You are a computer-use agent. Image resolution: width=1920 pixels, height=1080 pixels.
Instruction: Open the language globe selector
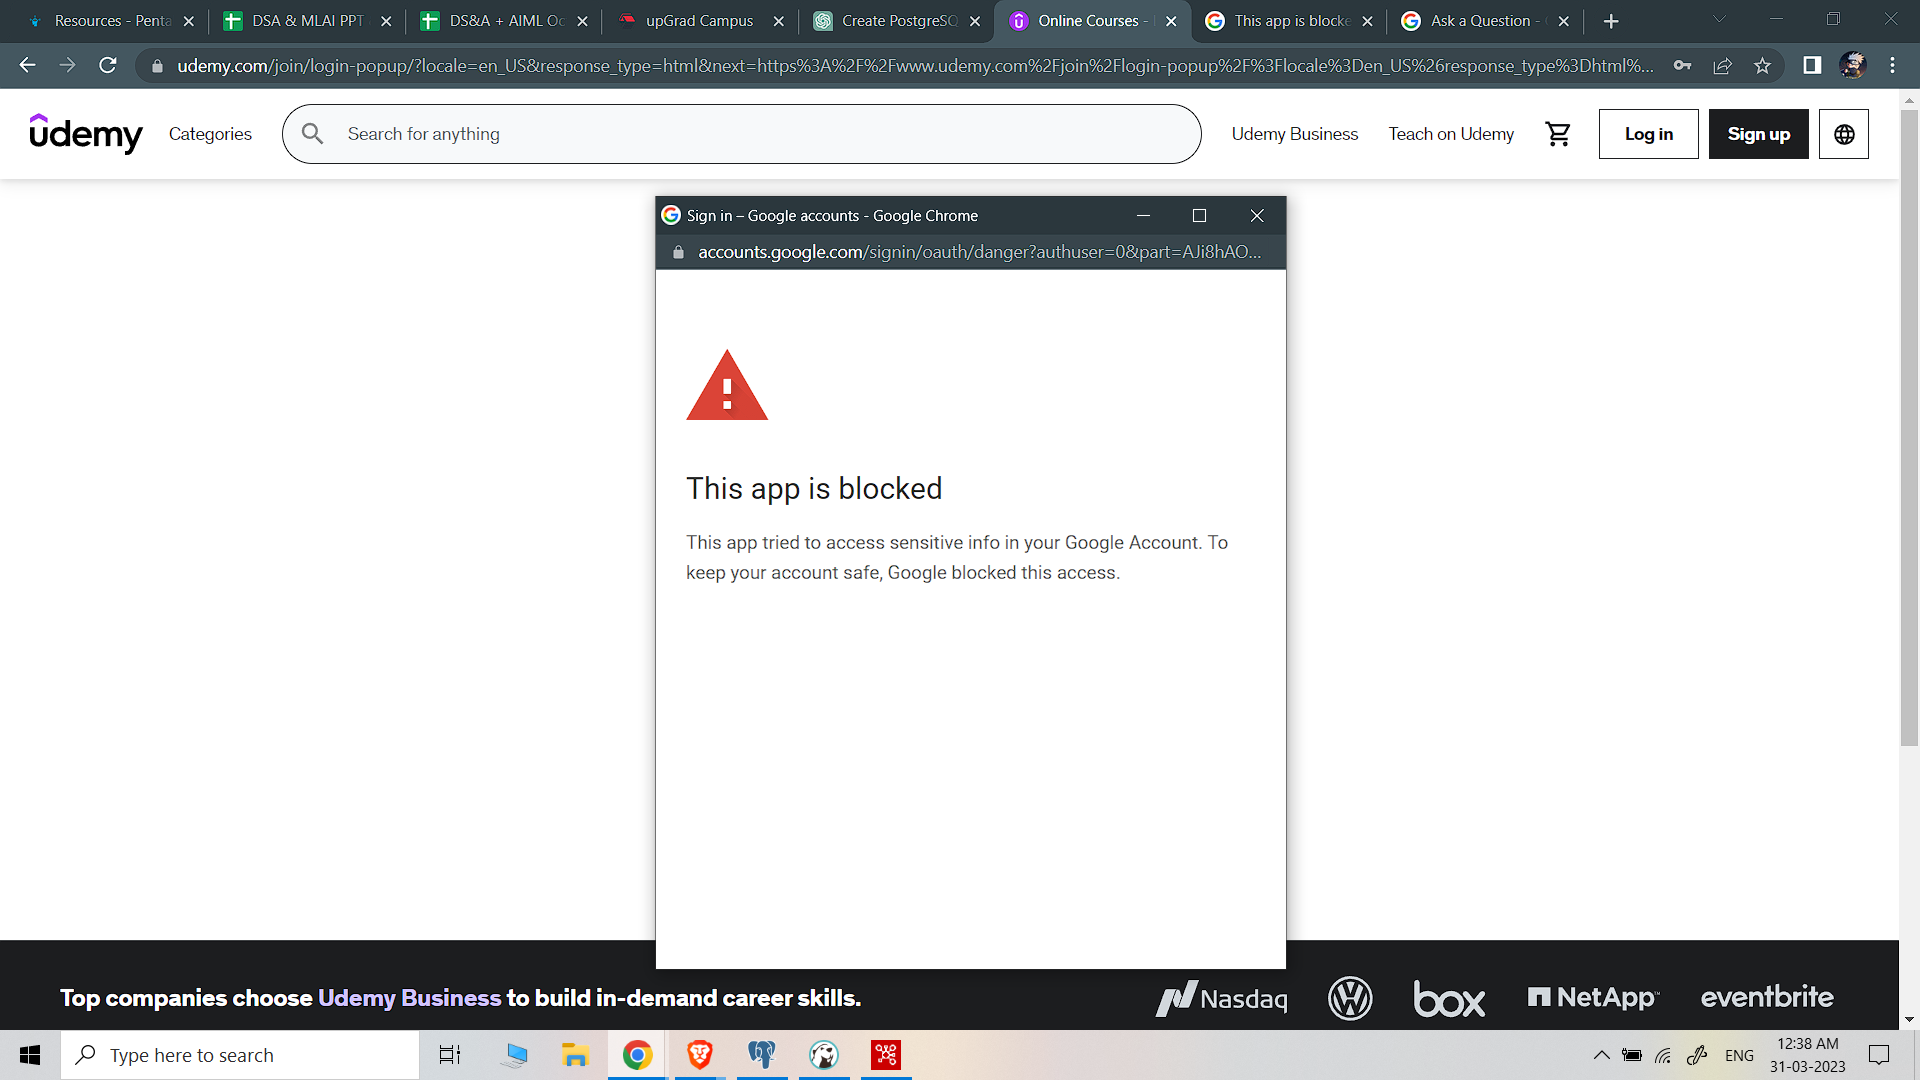1843,134
